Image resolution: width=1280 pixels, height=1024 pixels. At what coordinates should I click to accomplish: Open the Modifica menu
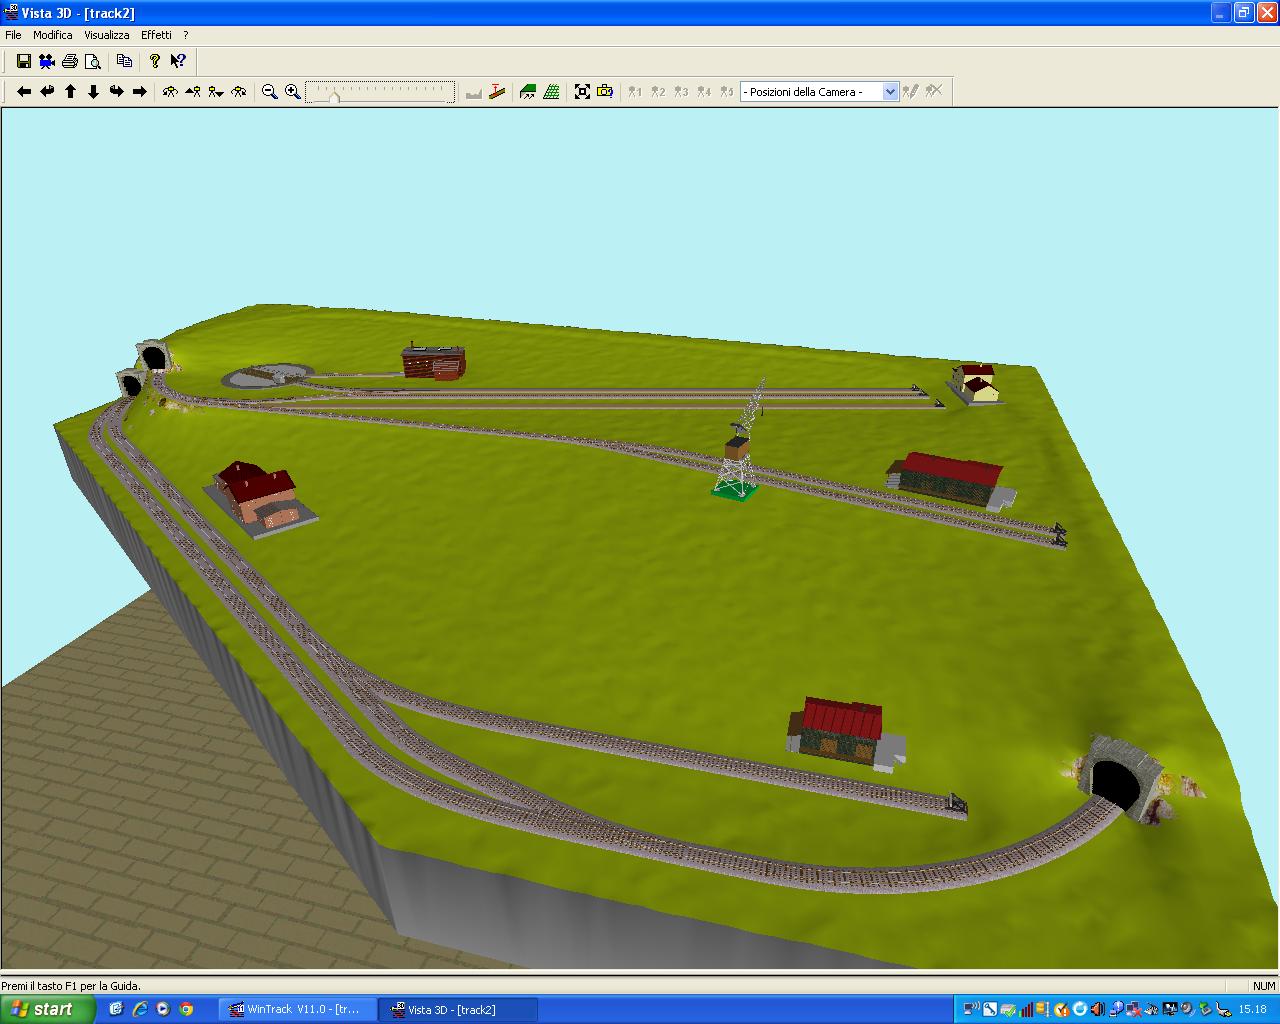coord(53,35)
